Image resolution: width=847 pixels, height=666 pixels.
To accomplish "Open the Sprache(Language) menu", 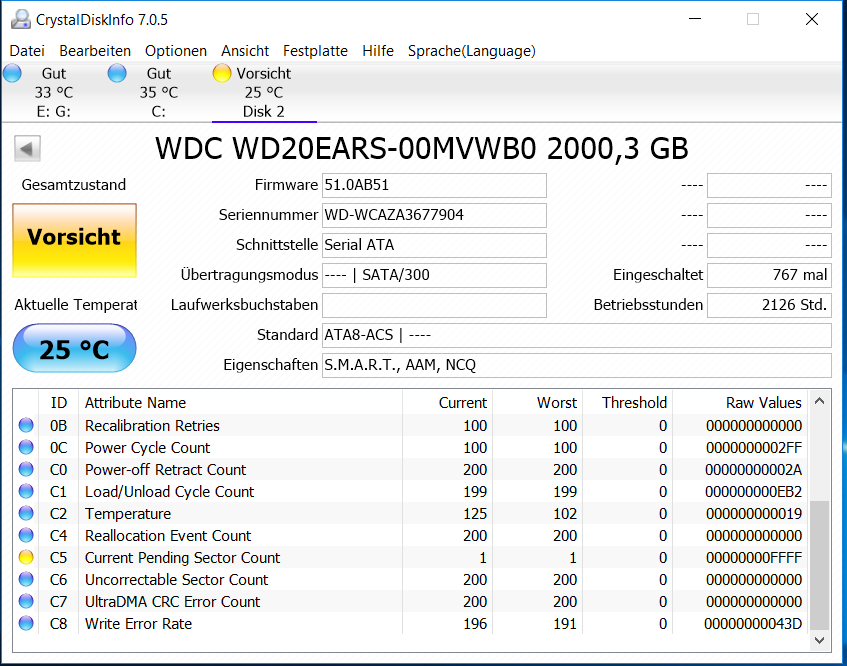I will coord(472,51).
